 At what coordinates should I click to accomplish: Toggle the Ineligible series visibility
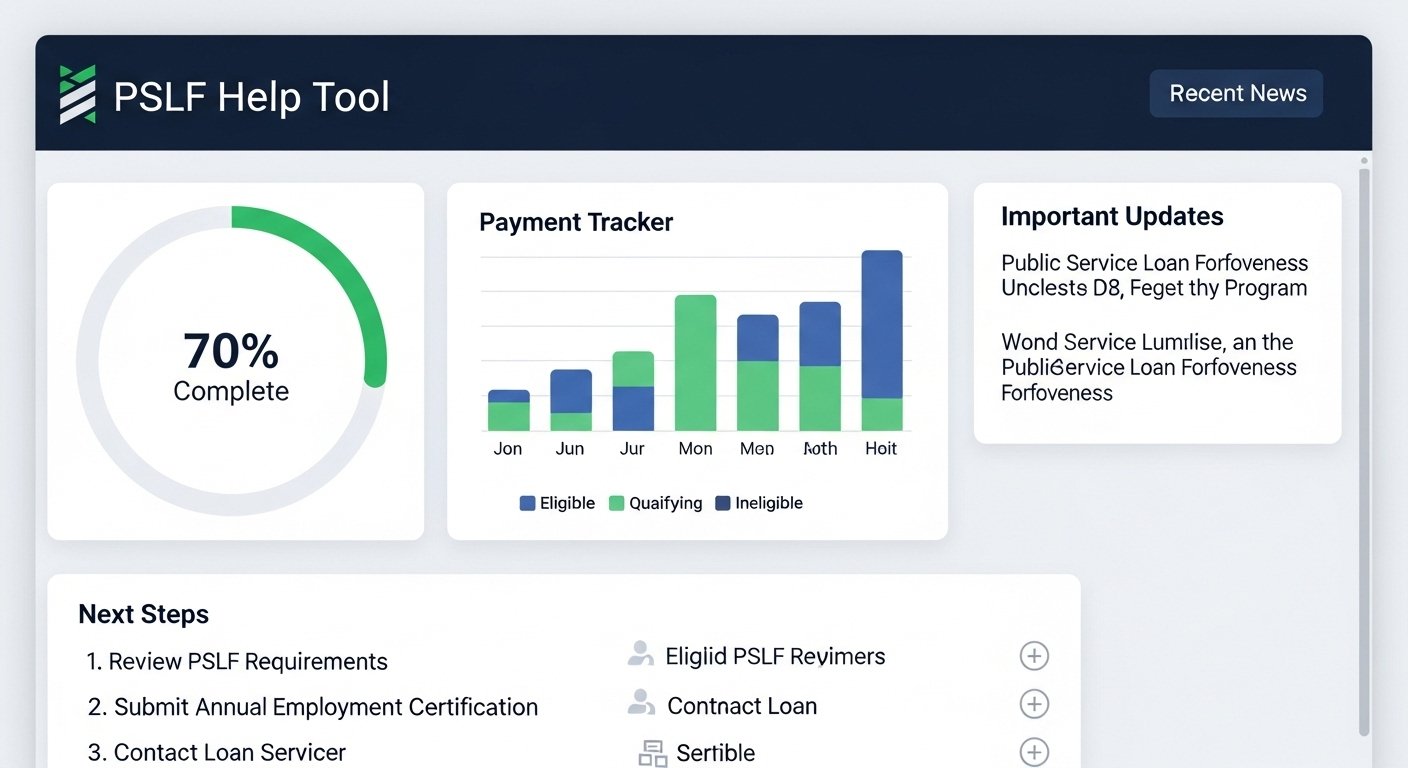759,503
